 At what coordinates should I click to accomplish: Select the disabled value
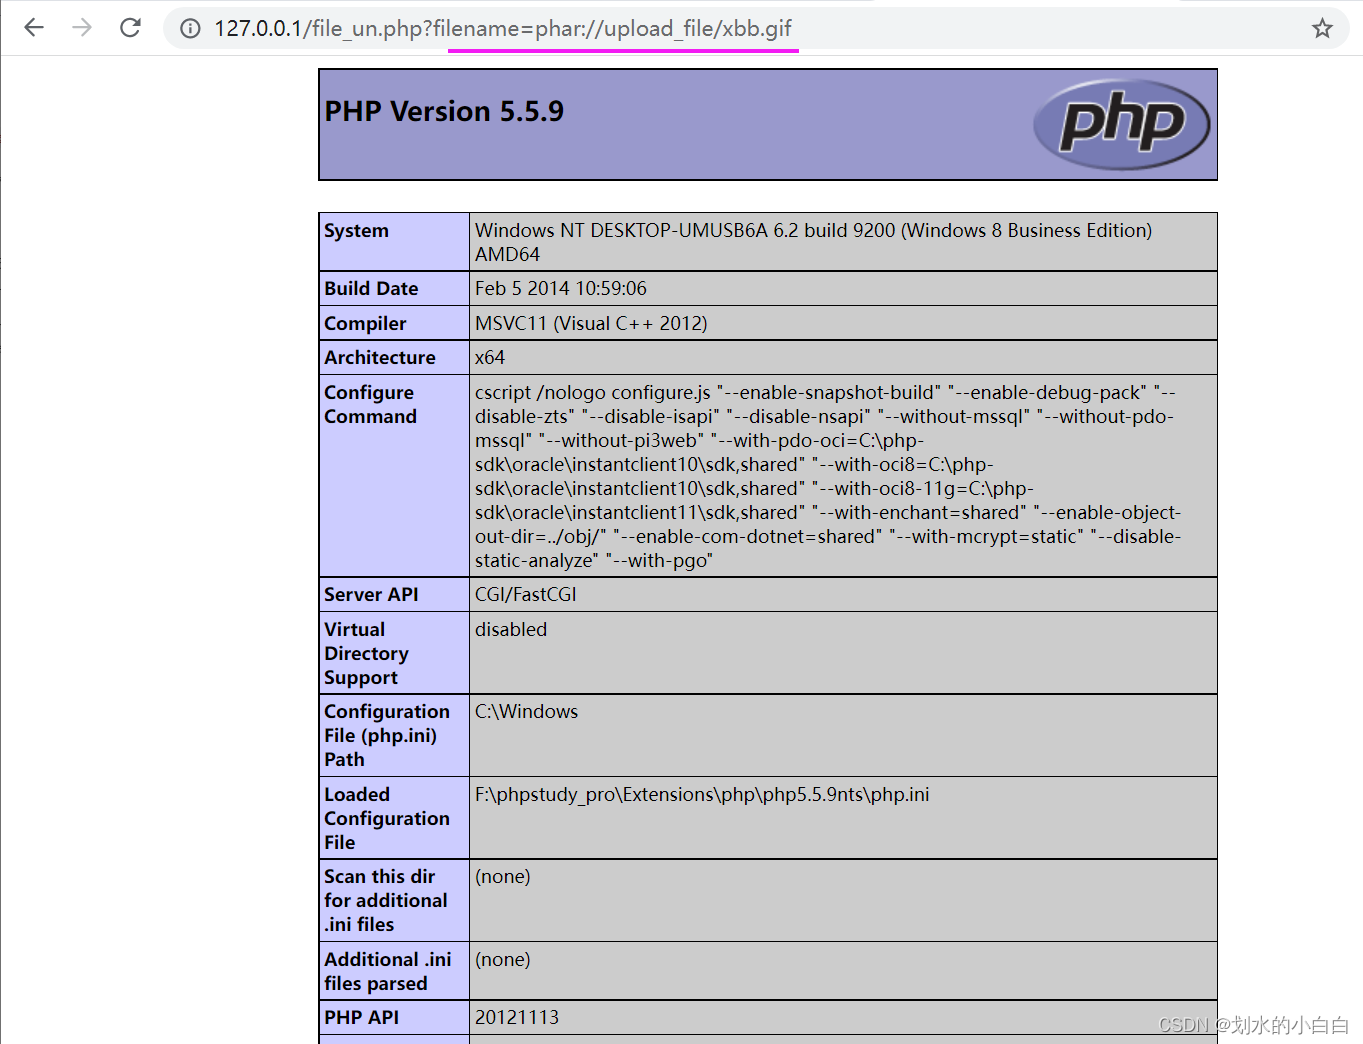point(511,630)
